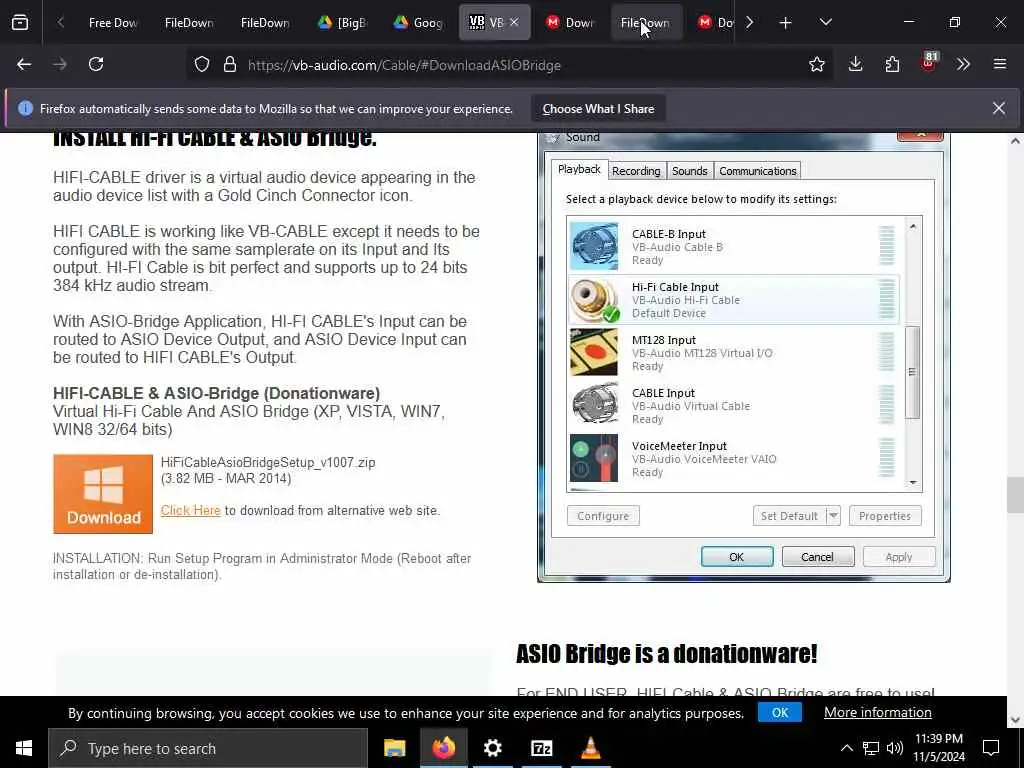
Task: Open the red extension badge with 81
Action: [x=928, y=63]
